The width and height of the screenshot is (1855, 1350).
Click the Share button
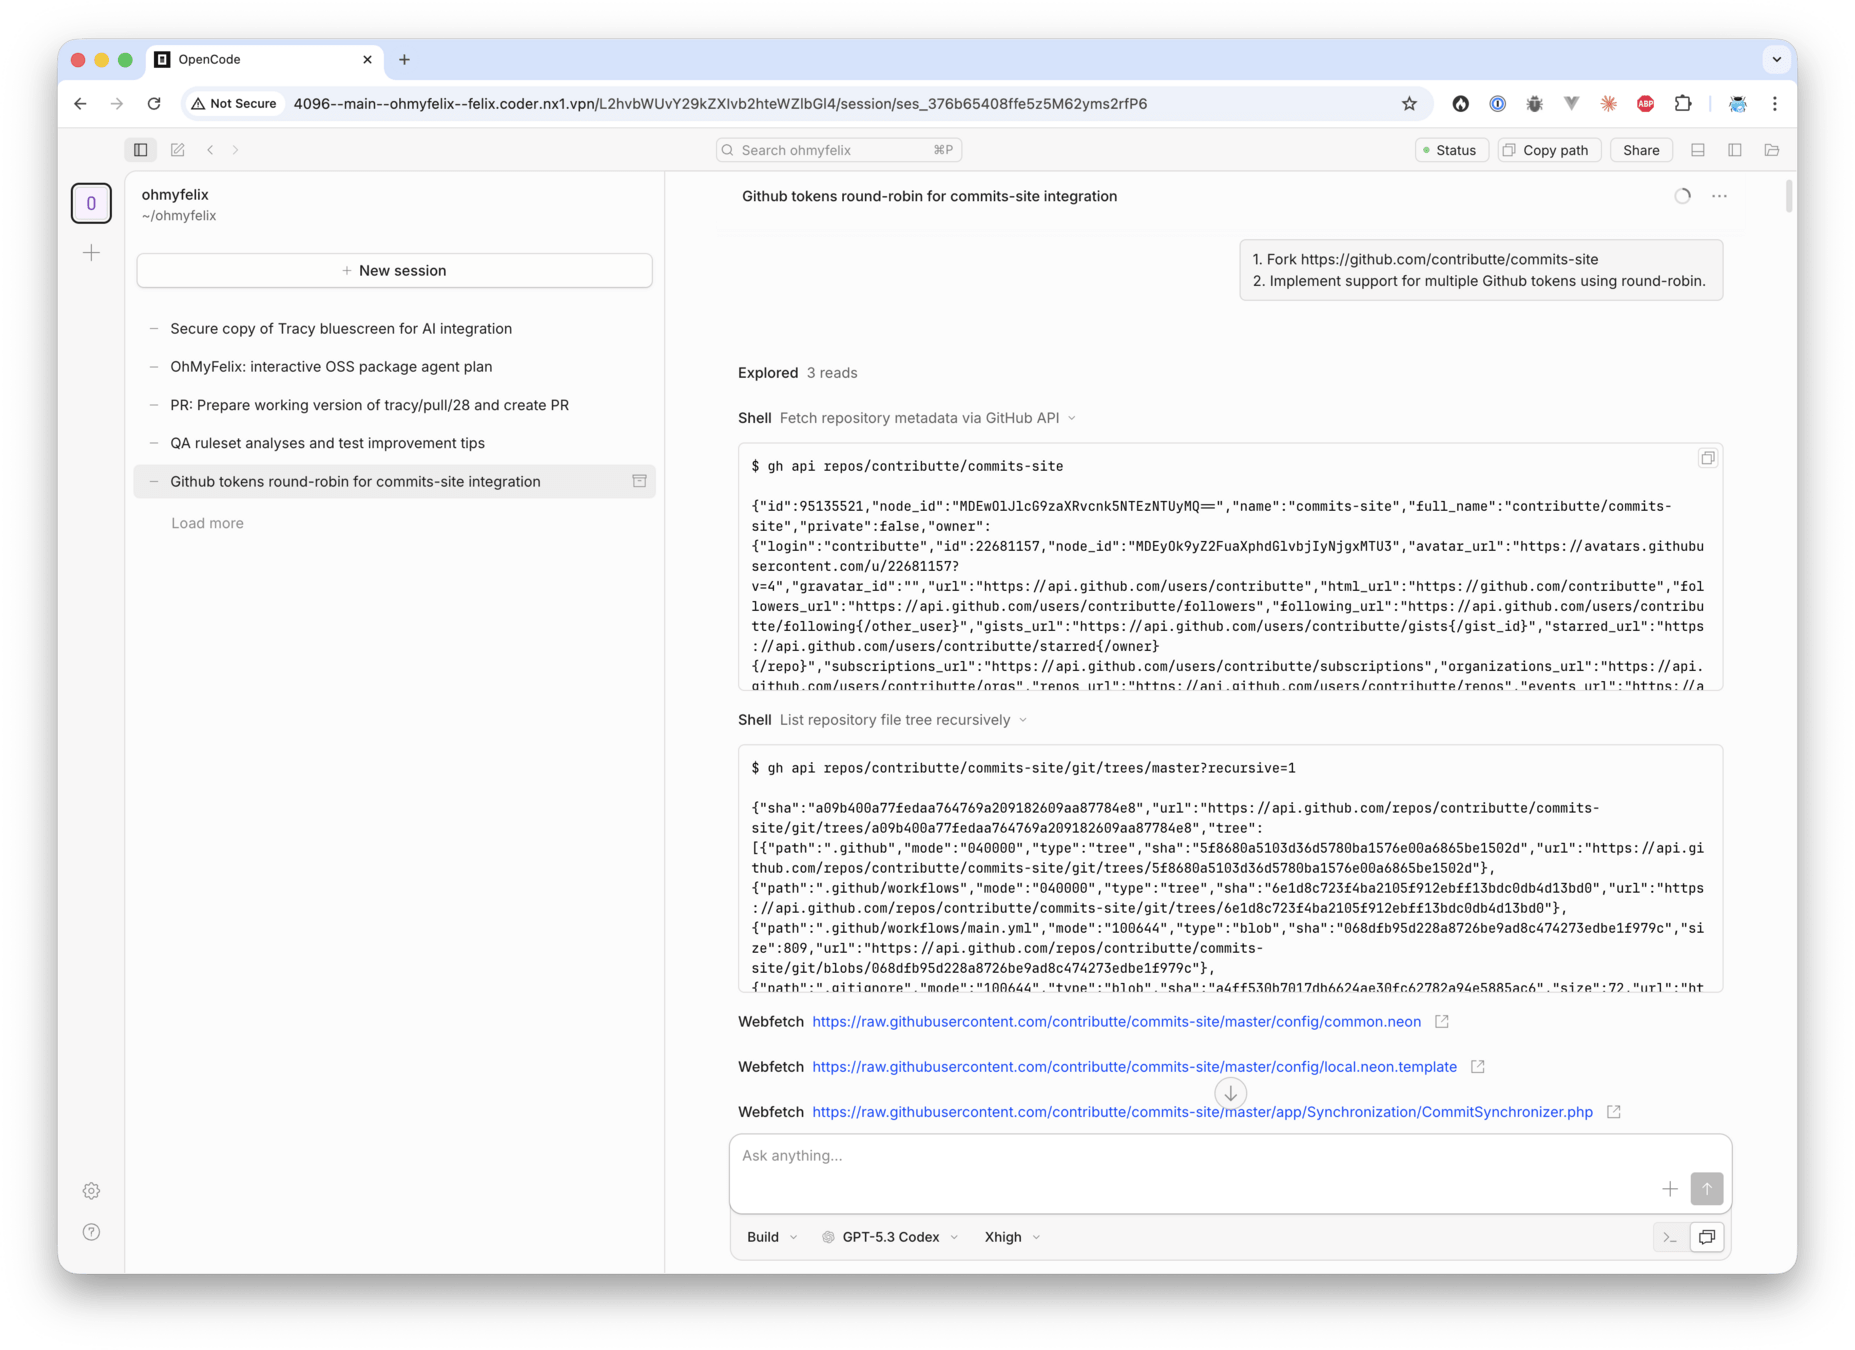pos(1641,150)
